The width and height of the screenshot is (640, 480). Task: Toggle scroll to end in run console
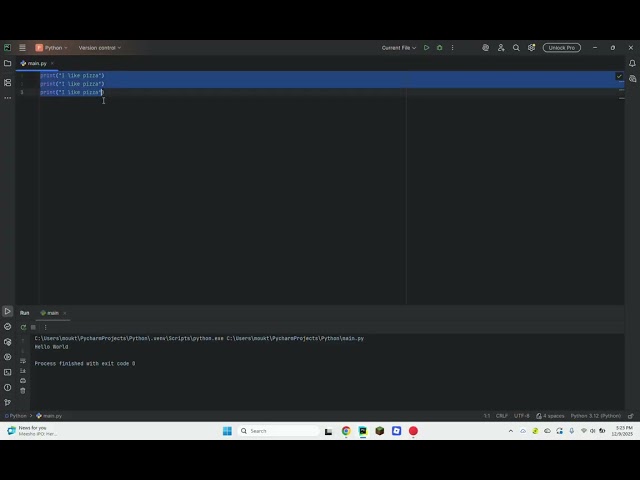pyautogui.click(x=23, y=371)
